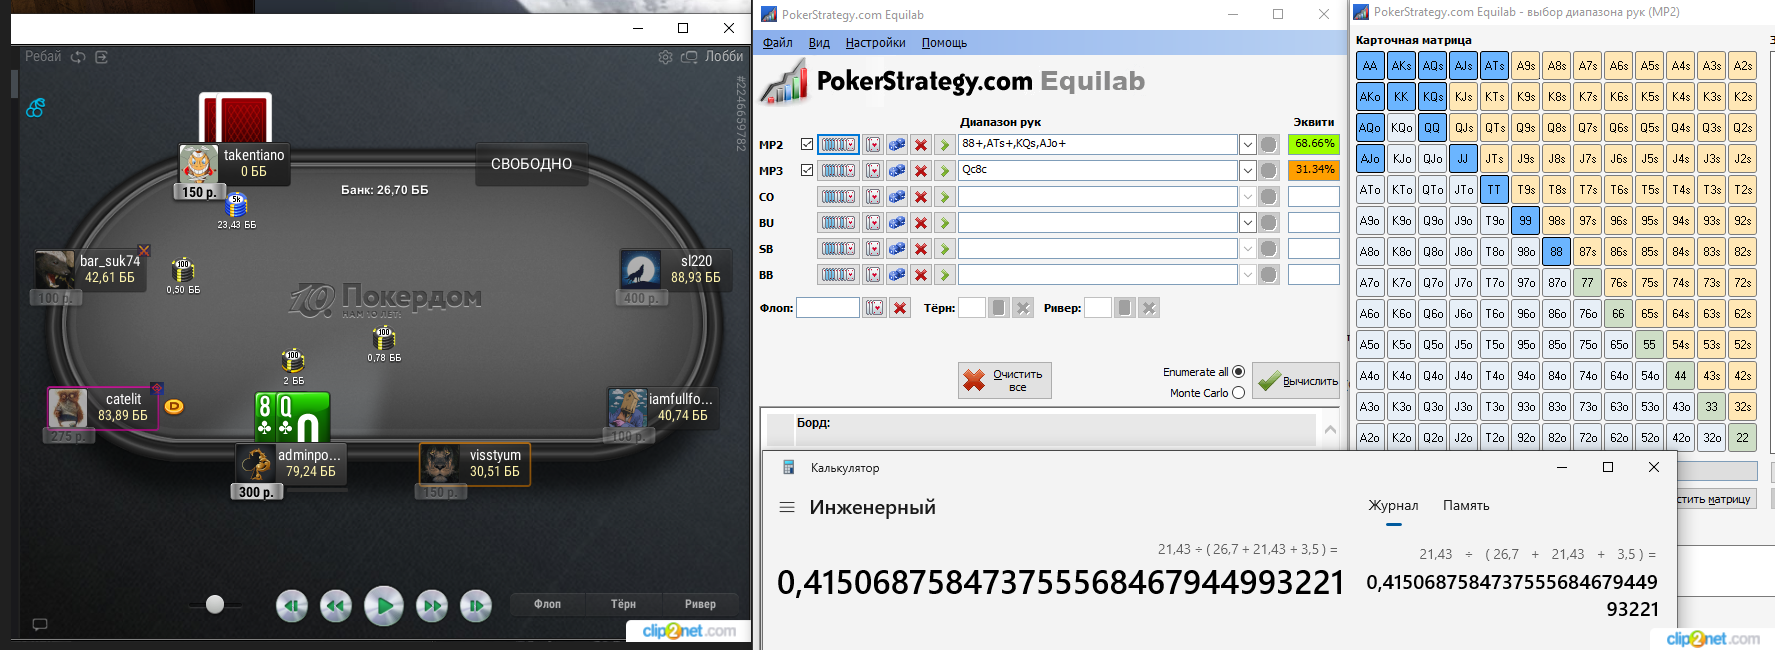Switch to Журнал tab in Calculator
The image size is (1775, 650).
[x=1393, y=506]
